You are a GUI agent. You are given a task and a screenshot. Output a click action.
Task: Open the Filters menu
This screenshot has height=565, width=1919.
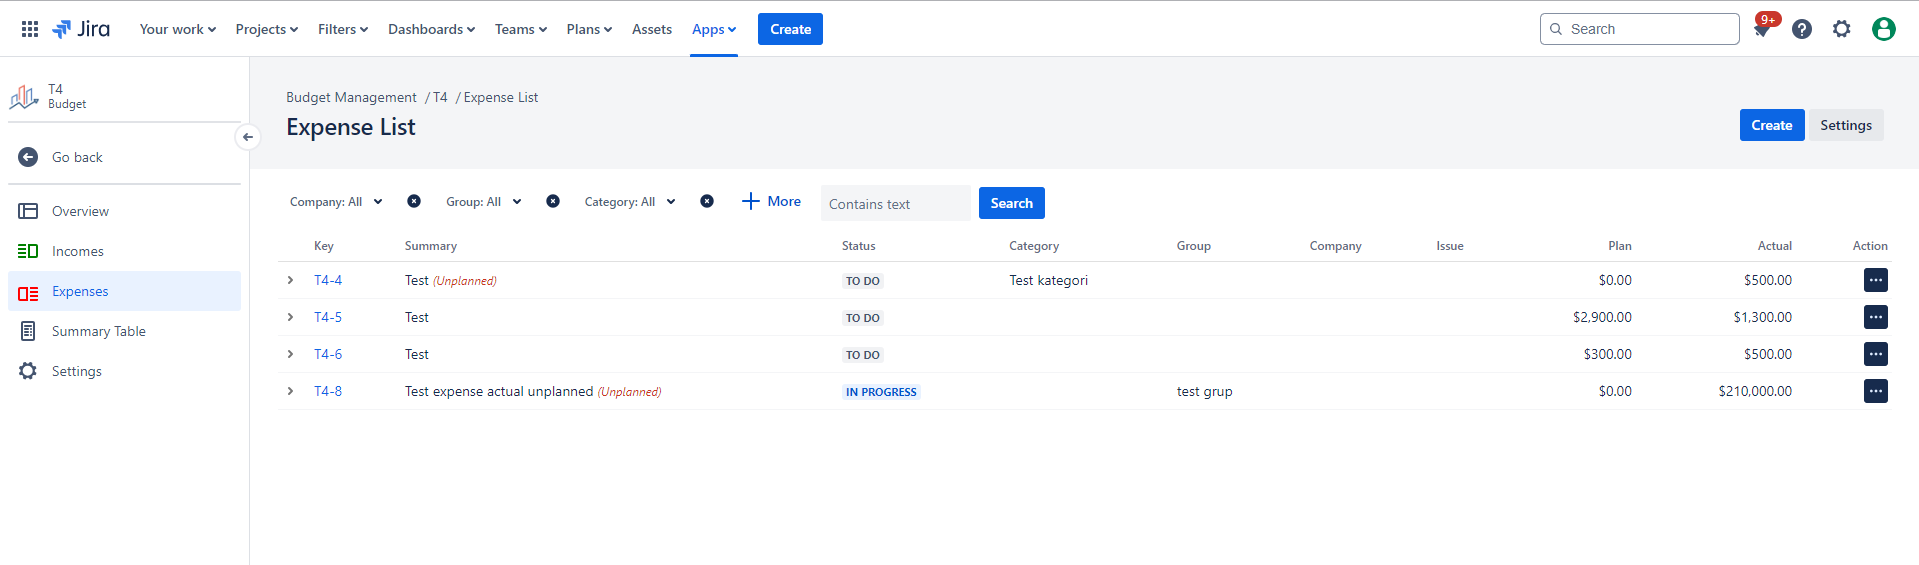[x=343, y=29]
